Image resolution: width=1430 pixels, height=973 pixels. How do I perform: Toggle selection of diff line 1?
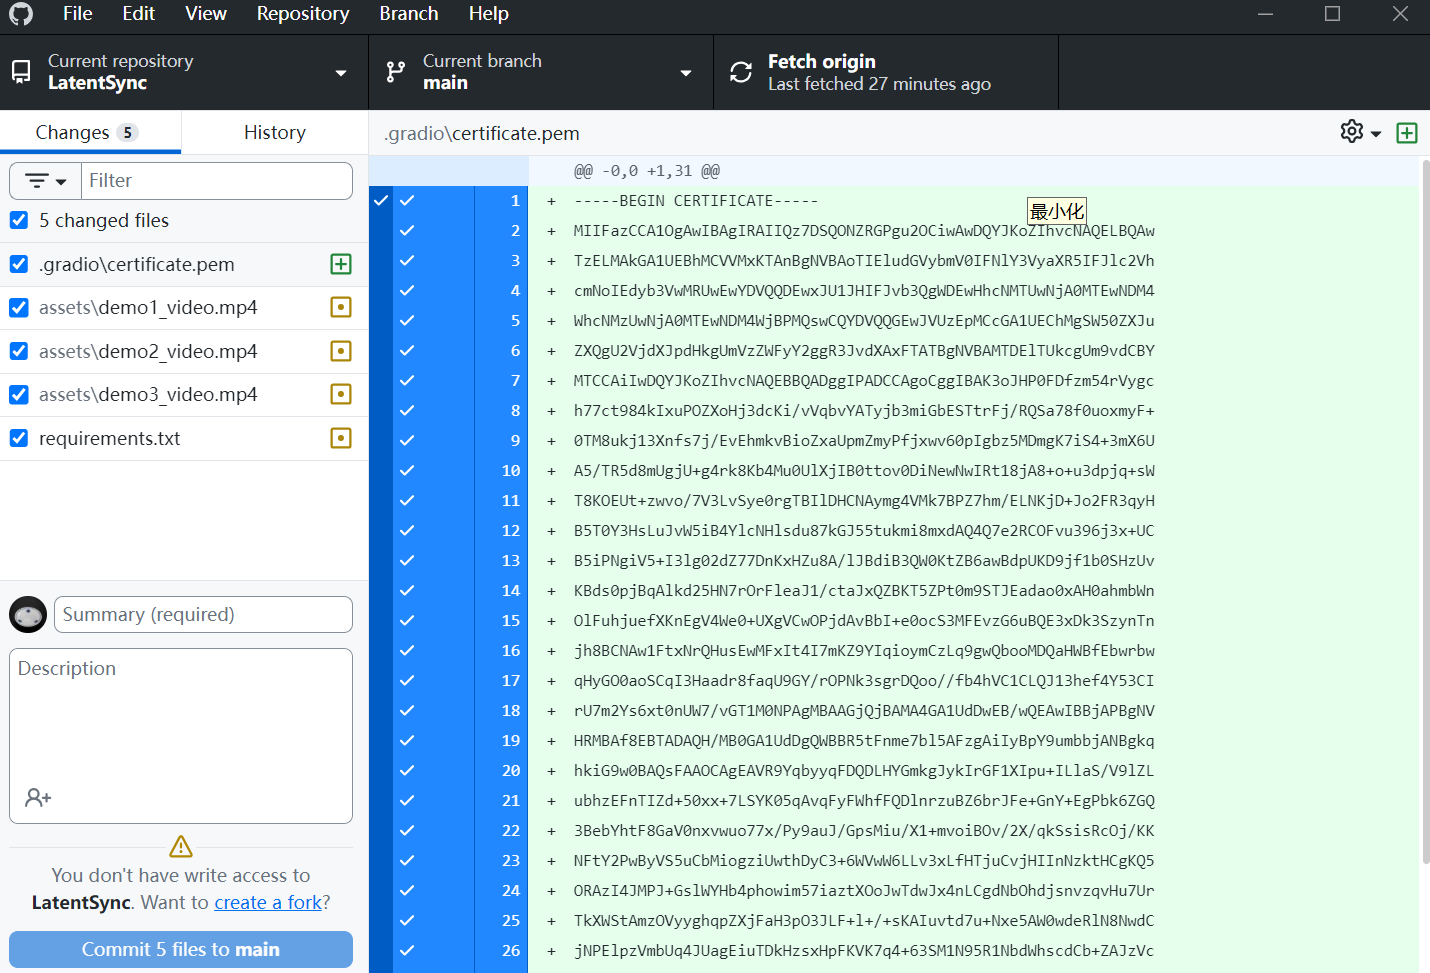[x=407, y=200]
